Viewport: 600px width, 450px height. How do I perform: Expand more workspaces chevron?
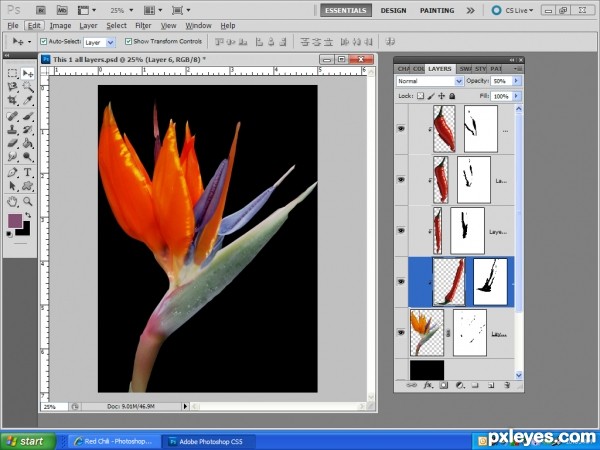click(x=471, y=10)
